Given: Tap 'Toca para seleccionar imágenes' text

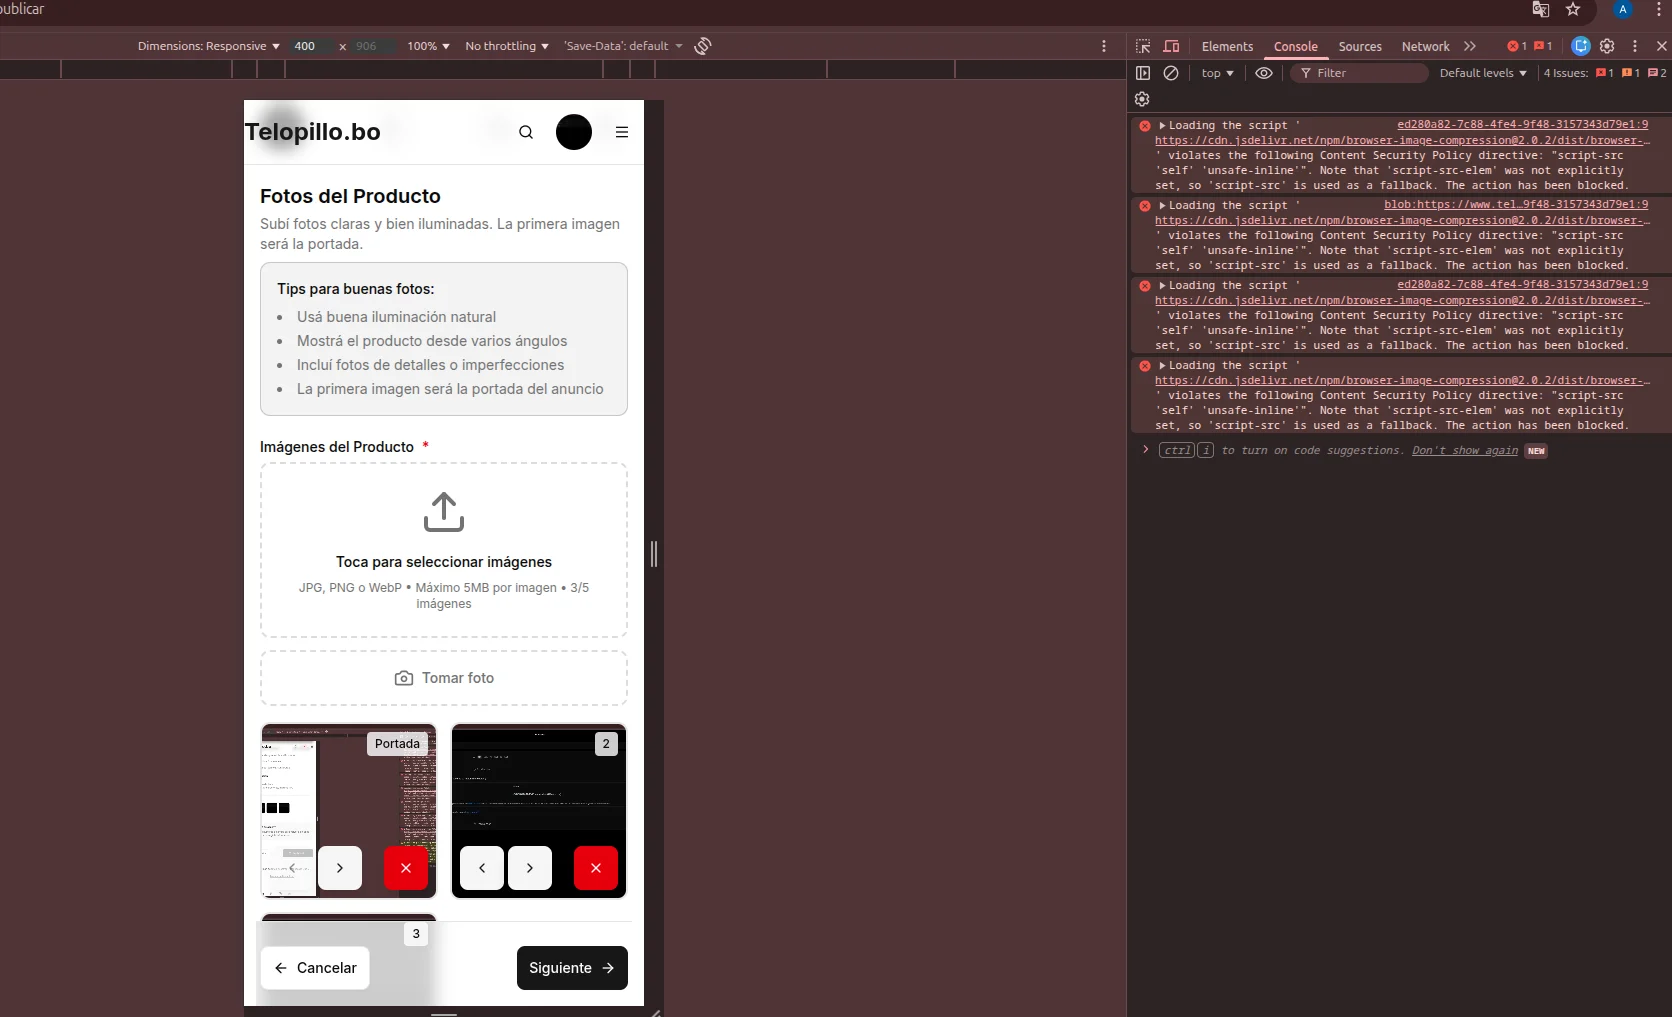Looking at the screenshot, I should click(x=444, y=562).
